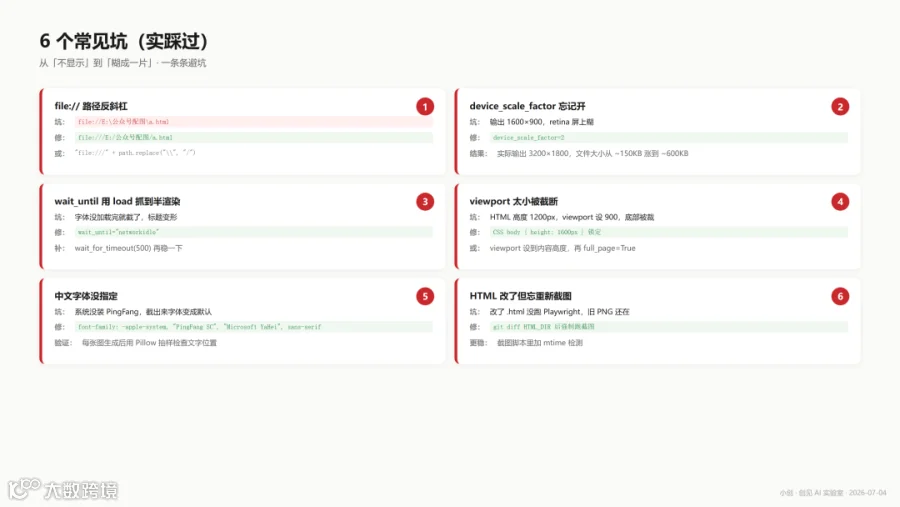This screenshot has height=507, width=900.
Task: Click the subtitle "从「不显示」到「糊成一片」· 一条条避坑"
Action: (122, 63)
